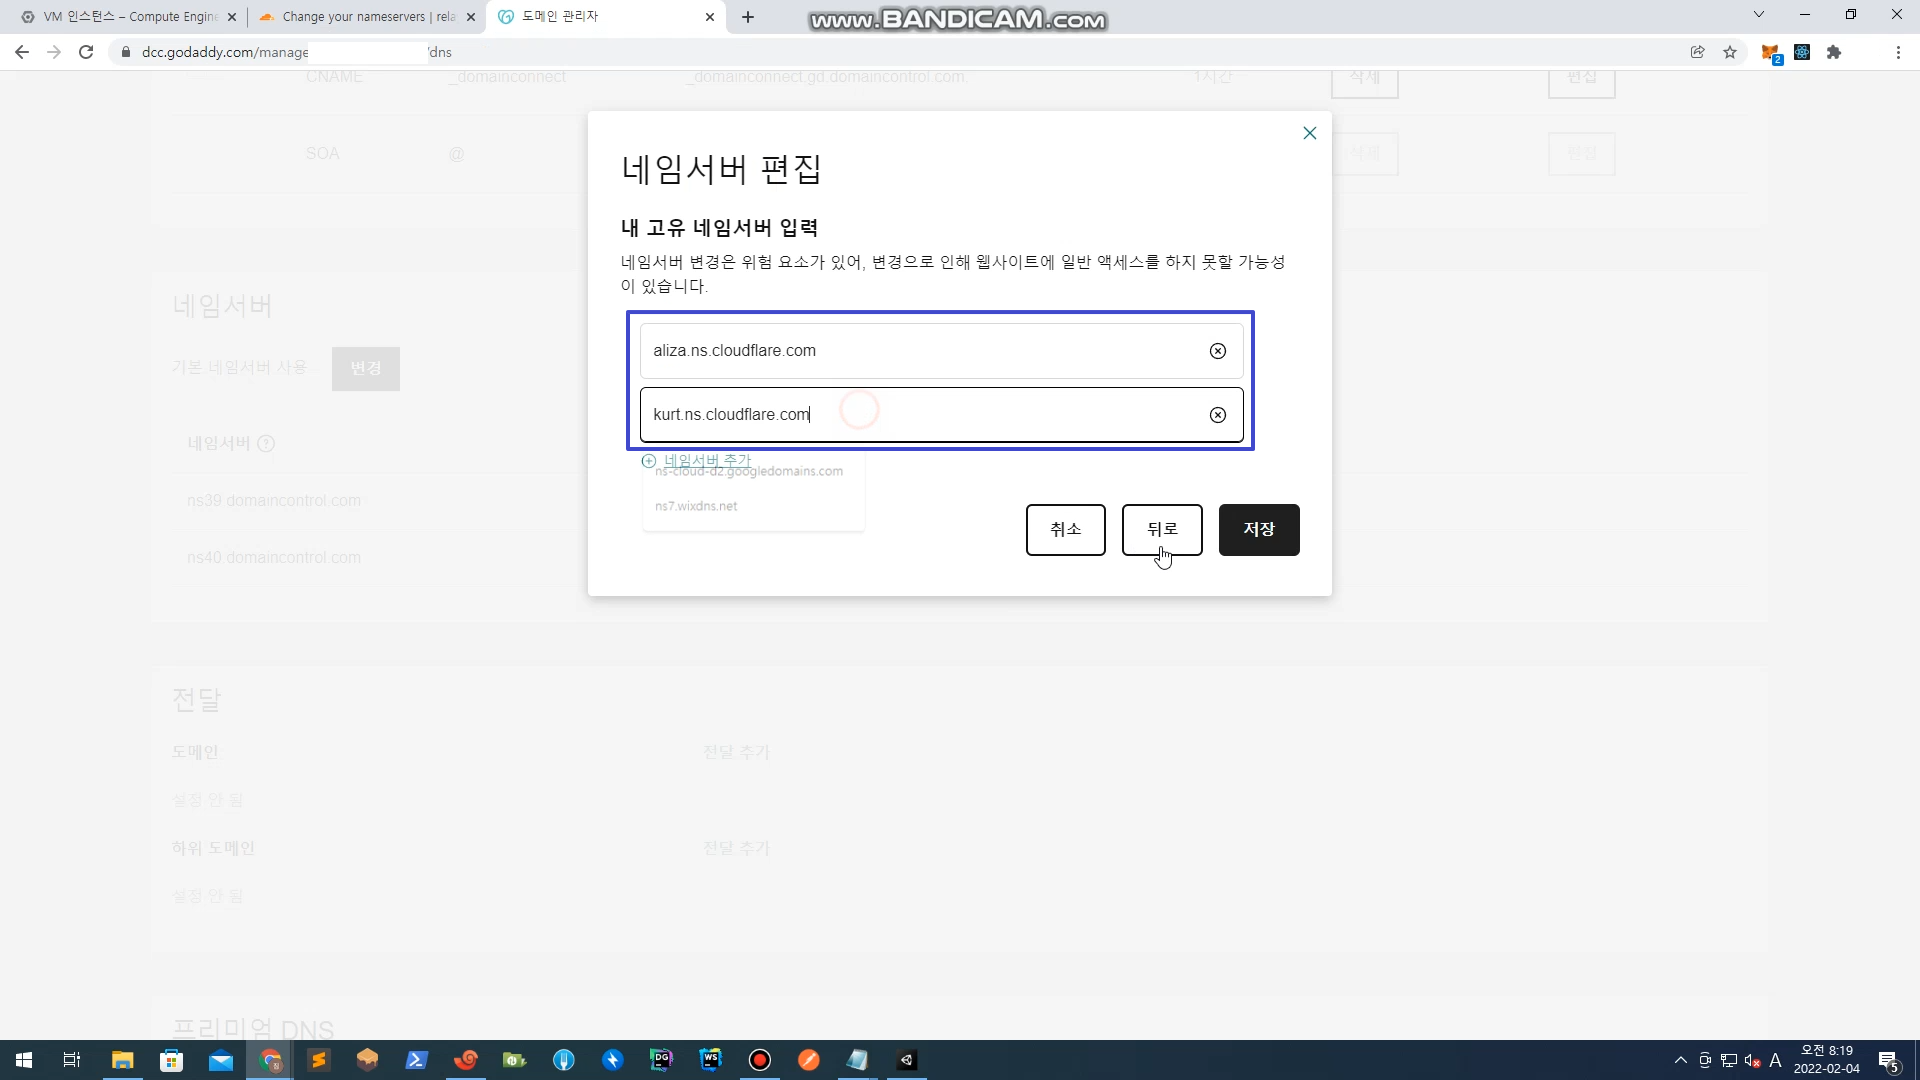1920x1080 pixels.
Task: Reload the GoDaddy page
Action: (86, 52)
